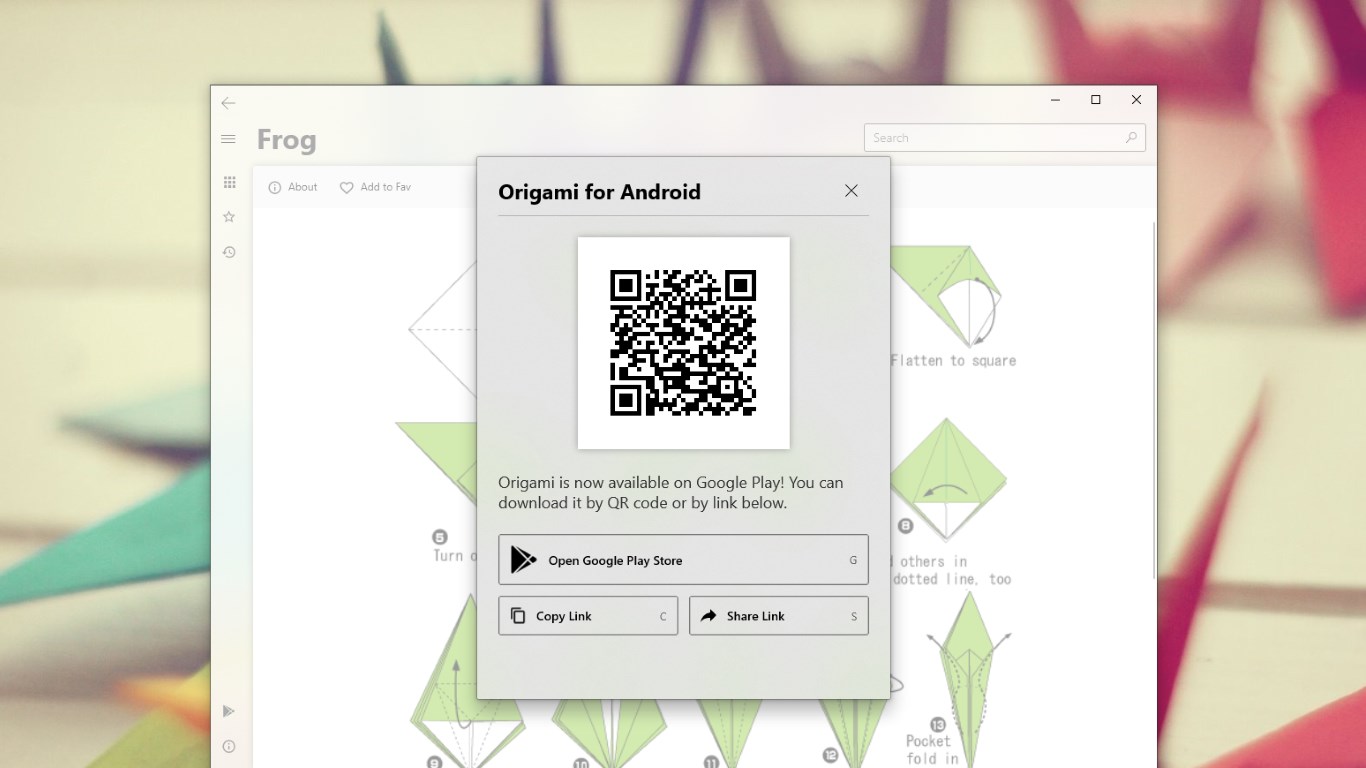Screen dimensions: 1366x768
Task: Click Add to Fav heart button
Action: coord(375,187)
